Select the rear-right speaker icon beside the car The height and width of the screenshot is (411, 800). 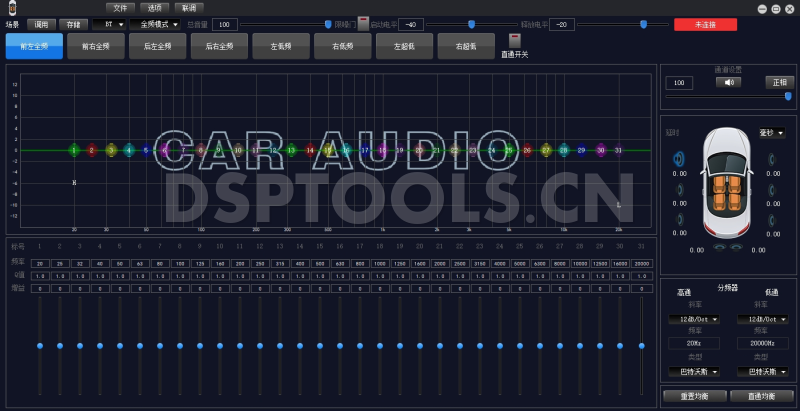(x=772, y=221)
